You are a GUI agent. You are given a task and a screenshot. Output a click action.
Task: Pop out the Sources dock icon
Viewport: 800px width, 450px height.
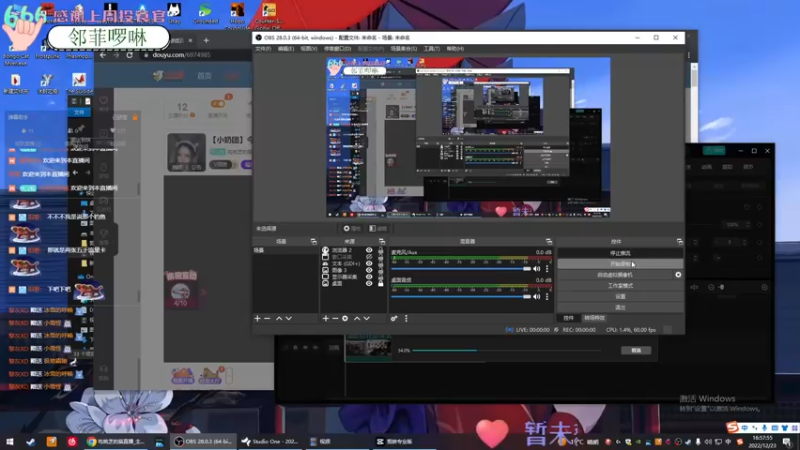click(x=382, y=241)
